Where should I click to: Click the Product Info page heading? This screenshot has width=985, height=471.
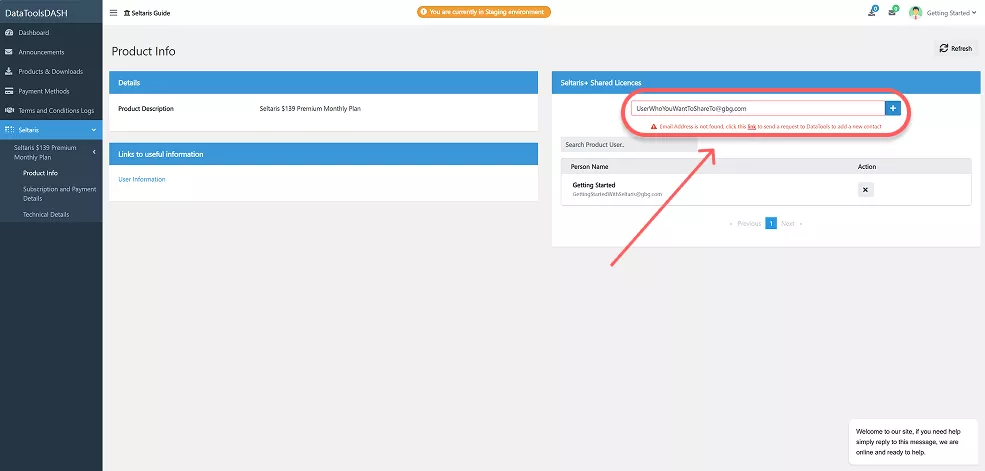pos(143,51)
